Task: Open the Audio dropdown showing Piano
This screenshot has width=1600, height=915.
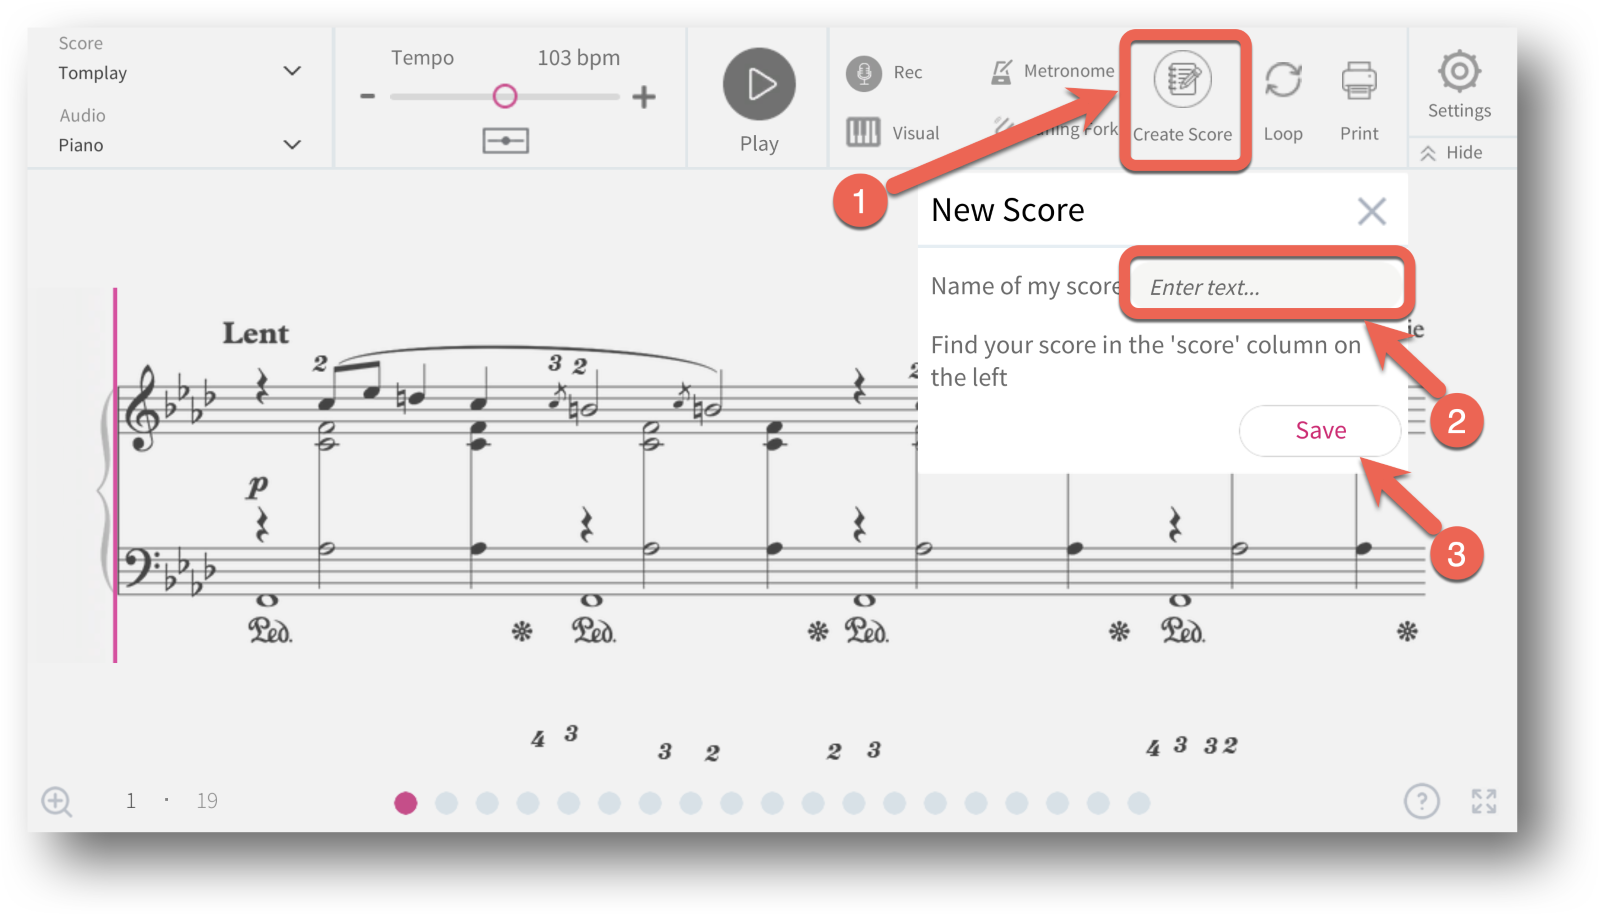Action: [x=180, y=145]
